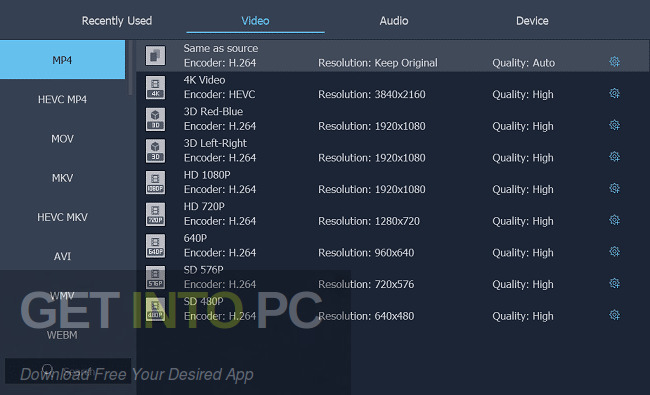The height and width of the screenshot is (395, 650).
Task: Select HEVC MKV format in sidebar
Action: point(62,217)
